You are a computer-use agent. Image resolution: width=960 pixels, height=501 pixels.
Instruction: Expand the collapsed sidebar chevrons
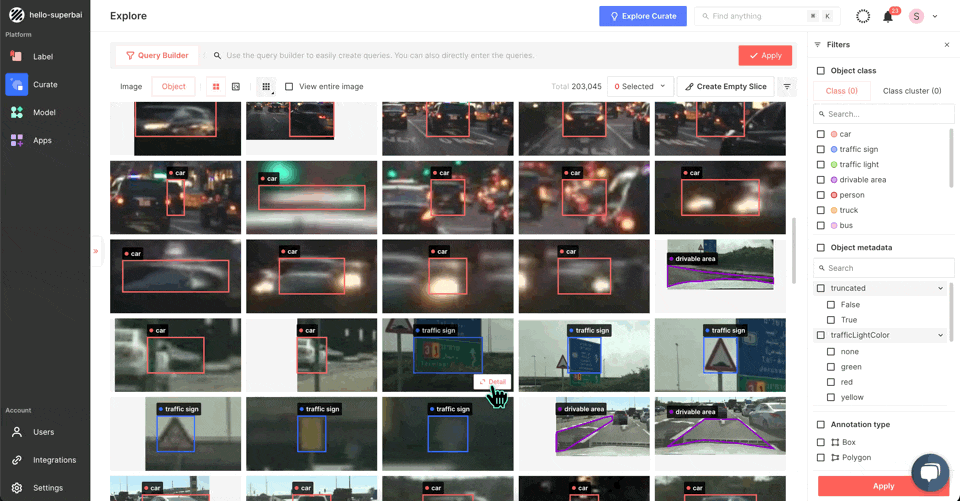coord(96,251)
